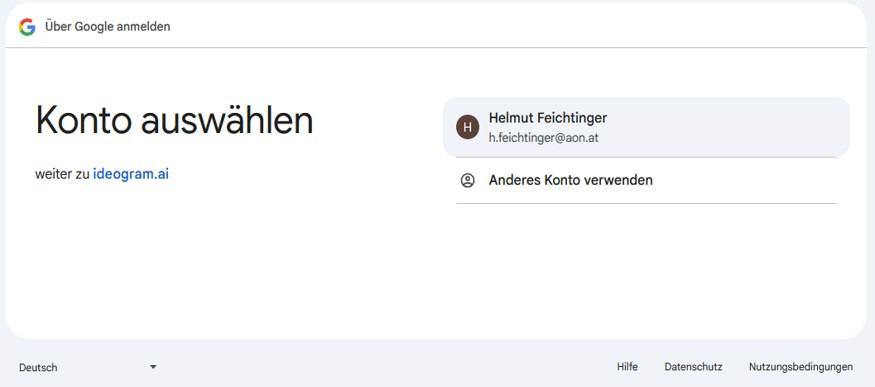Open the ideogram.ai link
This screenshot has width=875, height=387.
click(131, 174)
